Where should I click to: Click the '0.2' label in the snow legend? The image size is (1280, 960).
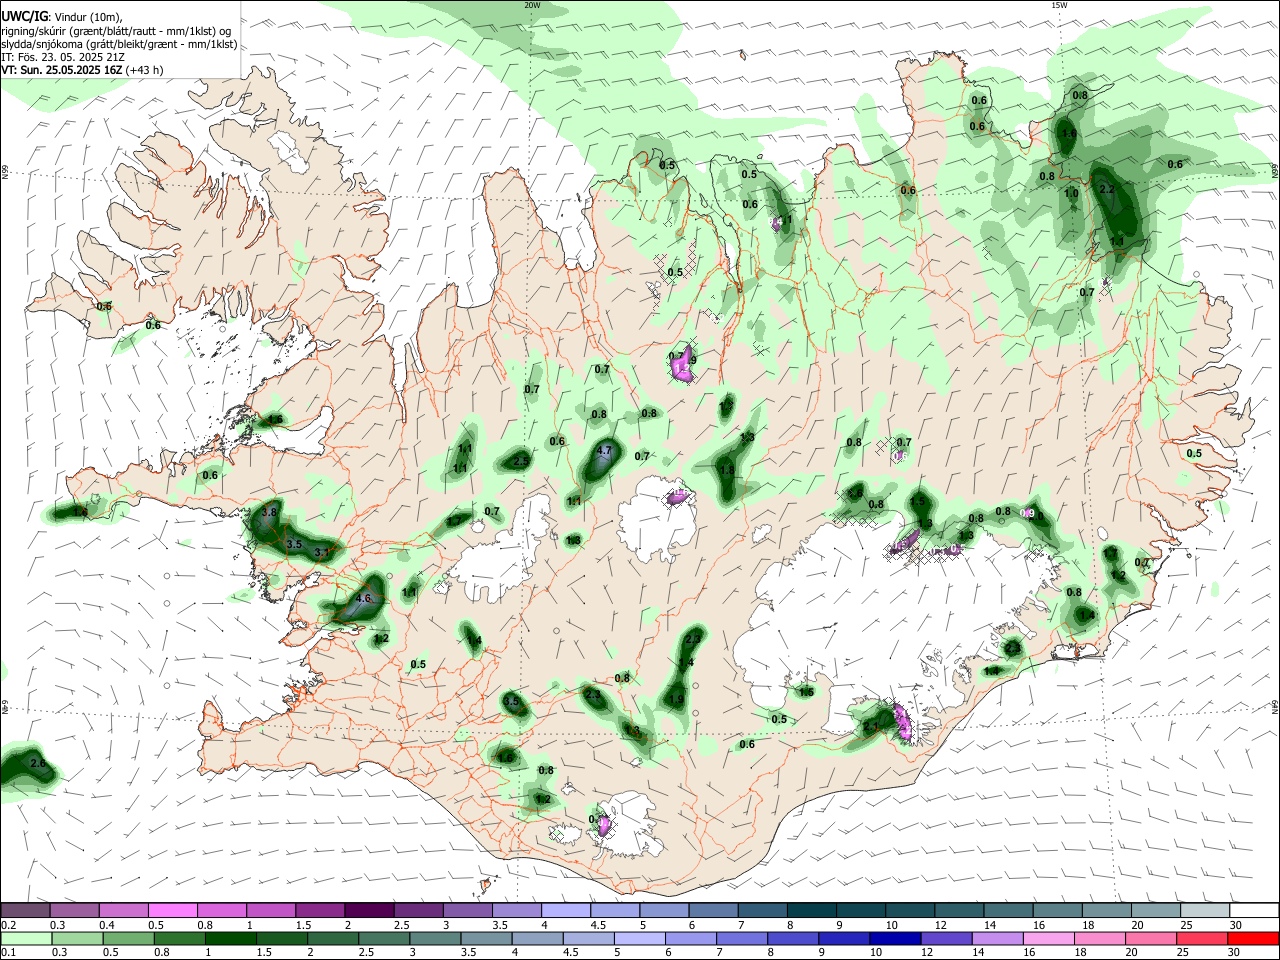click(9, 925)
